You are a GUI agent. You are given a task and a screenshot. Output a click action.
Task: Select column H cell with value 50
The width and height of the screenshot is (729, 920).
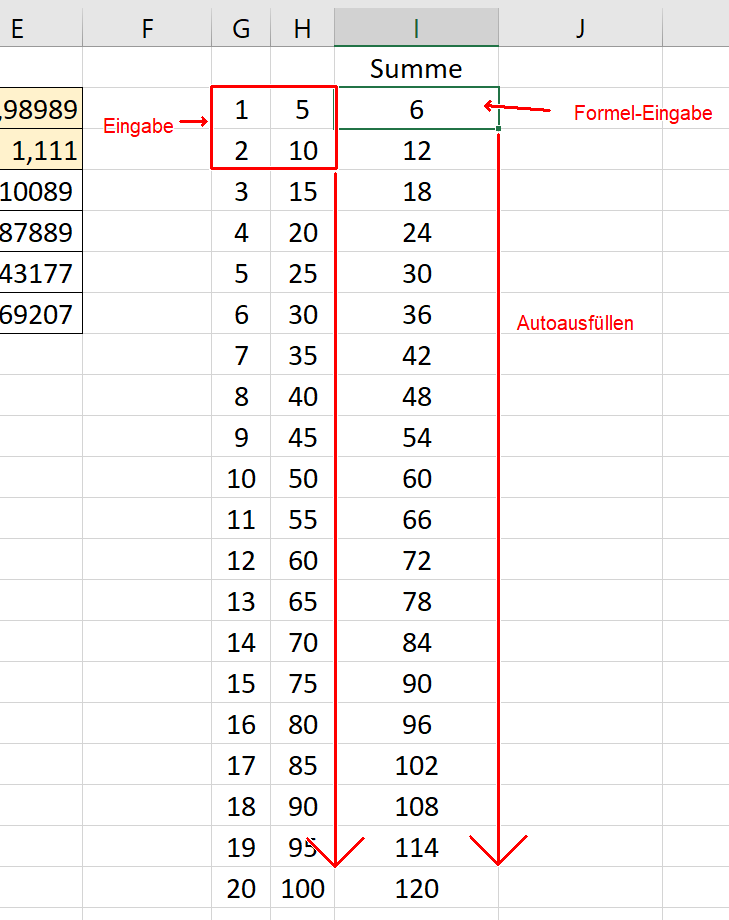(302, 479)
